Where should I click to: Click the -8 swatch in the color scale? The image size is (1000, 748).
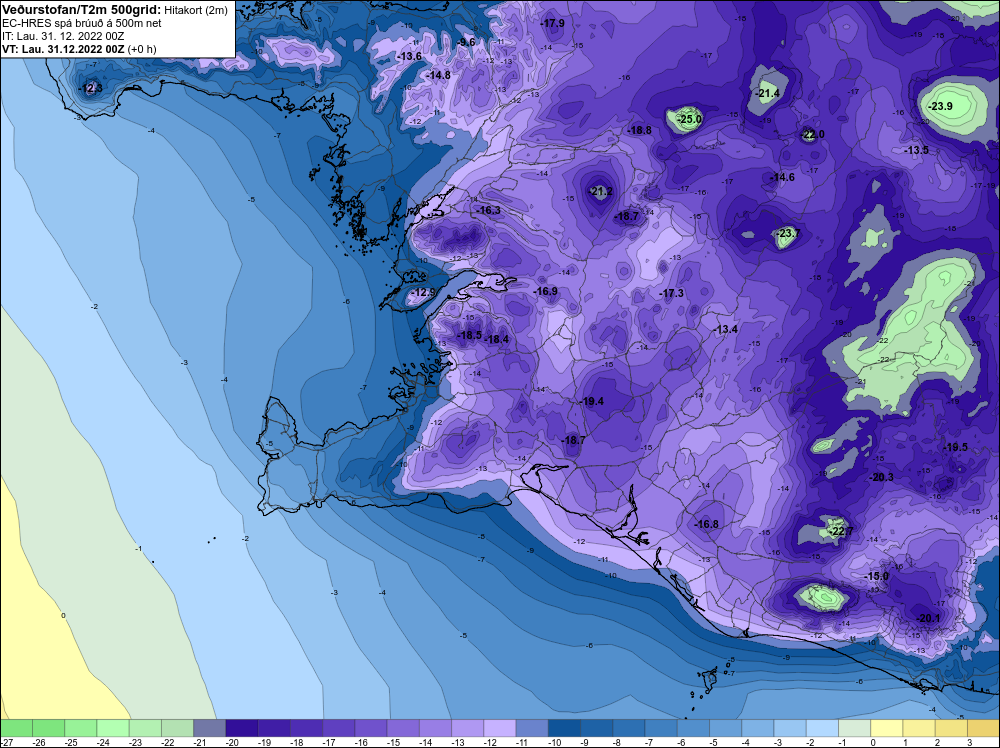point(629,728)
